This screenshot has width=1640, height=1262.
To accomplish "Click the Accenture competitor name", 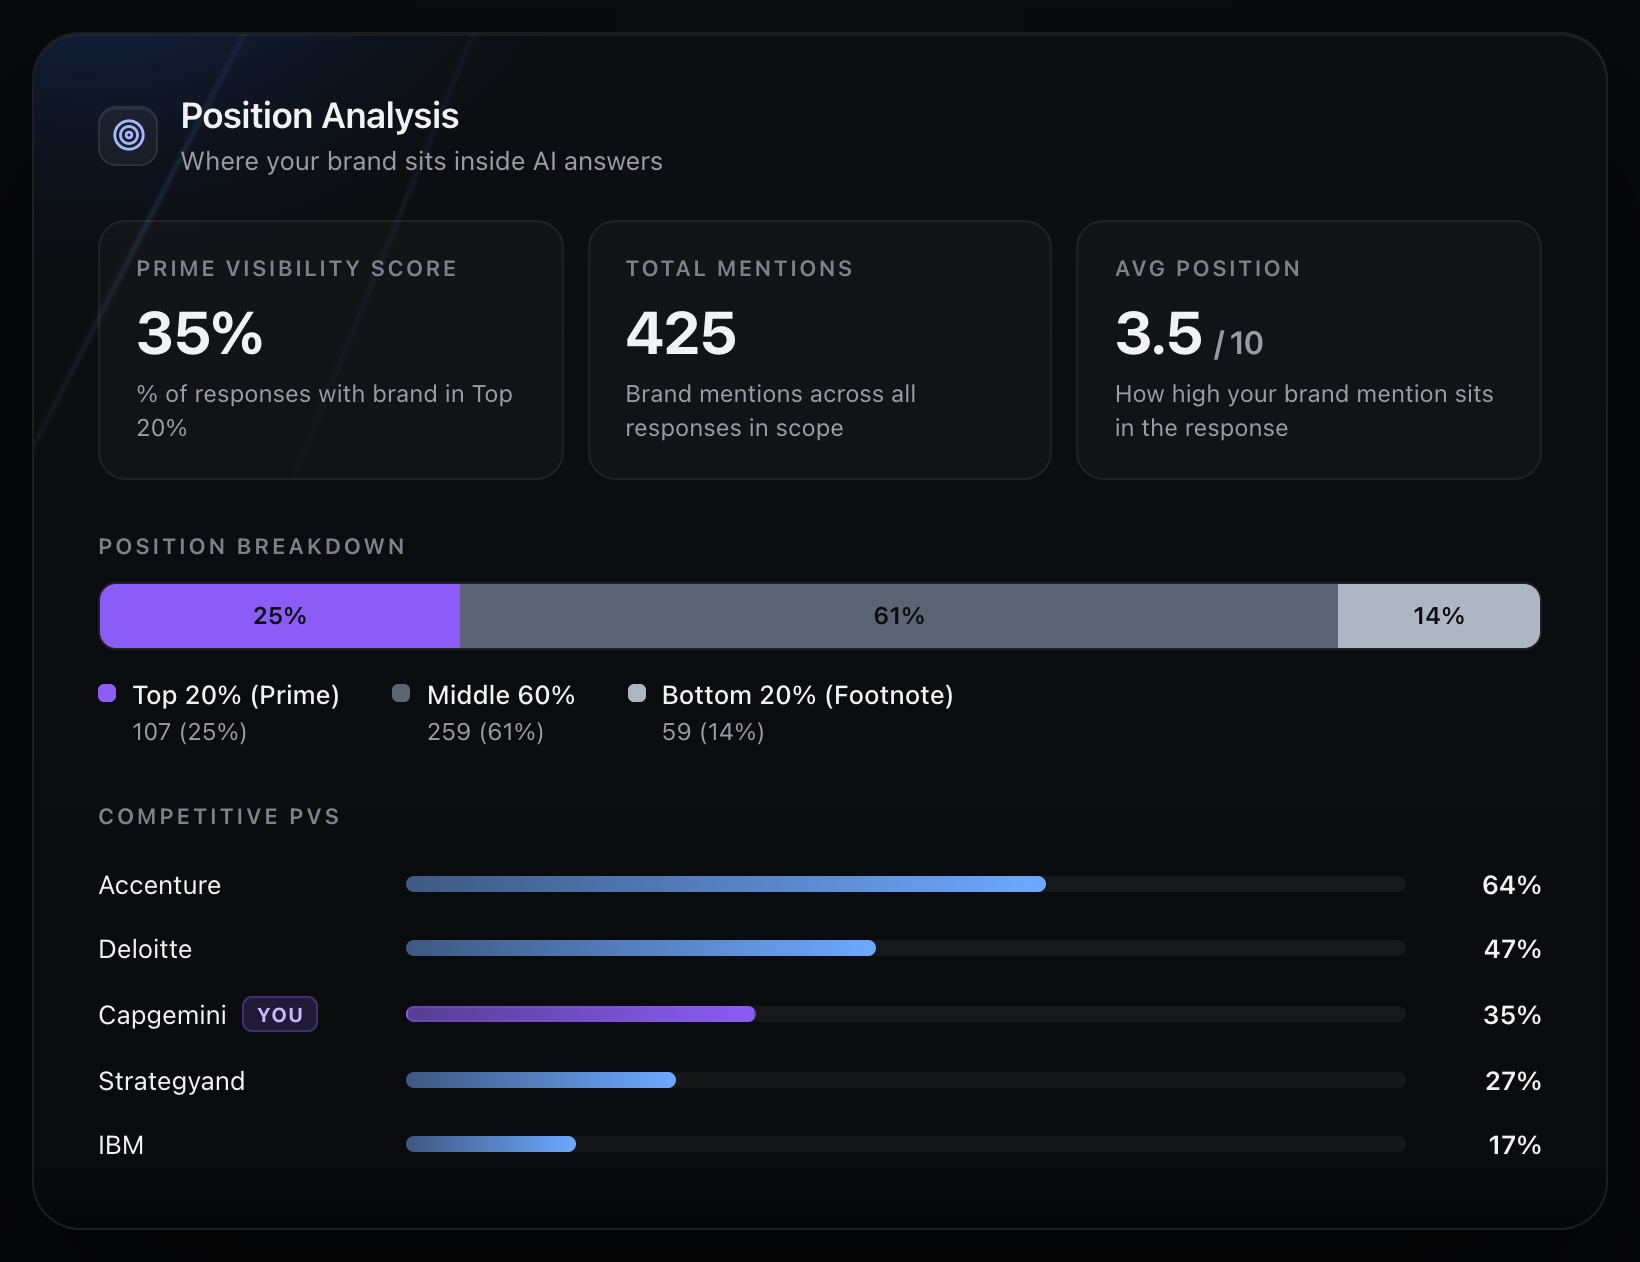I will [x=160, y=885].
